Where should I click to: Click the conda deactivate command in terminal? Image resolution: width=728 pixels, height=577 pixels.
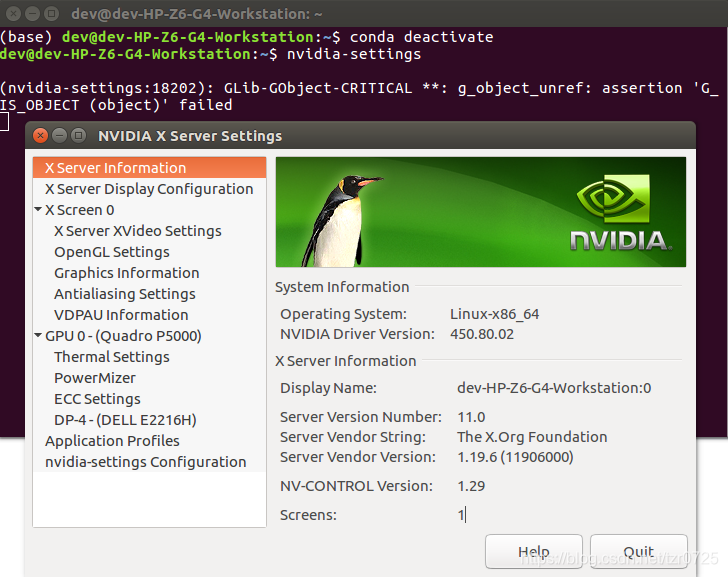pyautogui.click(x=421, y=37)
